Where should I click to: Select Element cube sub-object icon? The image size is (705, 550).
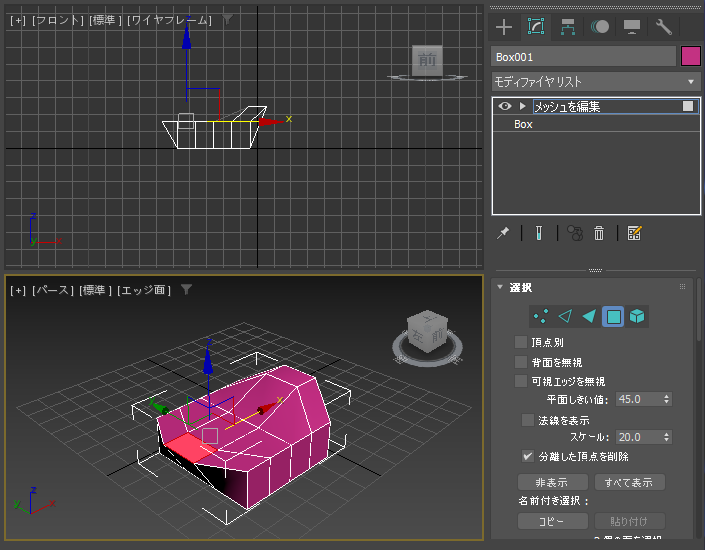point(637,316)
